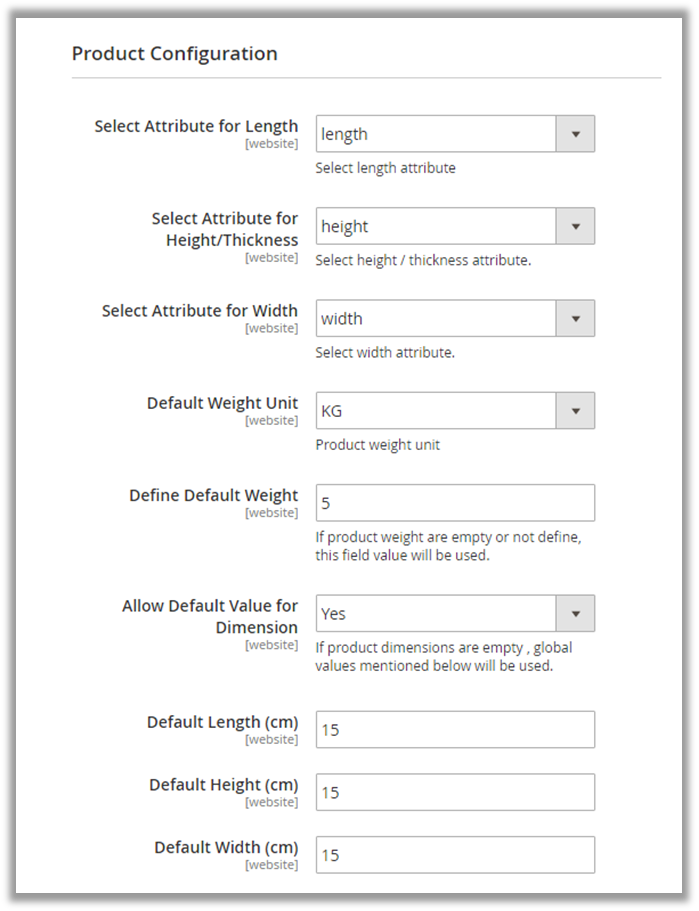699x911 pixels.
Task: Open the Allow Default Value dropdown arrow
Action: click(x=575, y=614)
